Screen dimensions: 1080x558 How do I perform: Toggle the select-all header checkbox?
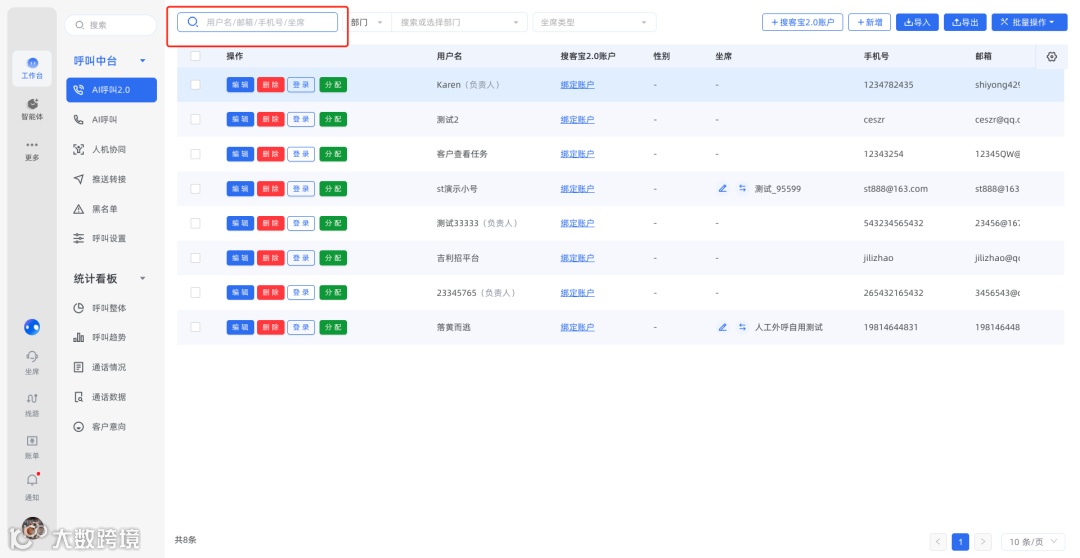196,56
